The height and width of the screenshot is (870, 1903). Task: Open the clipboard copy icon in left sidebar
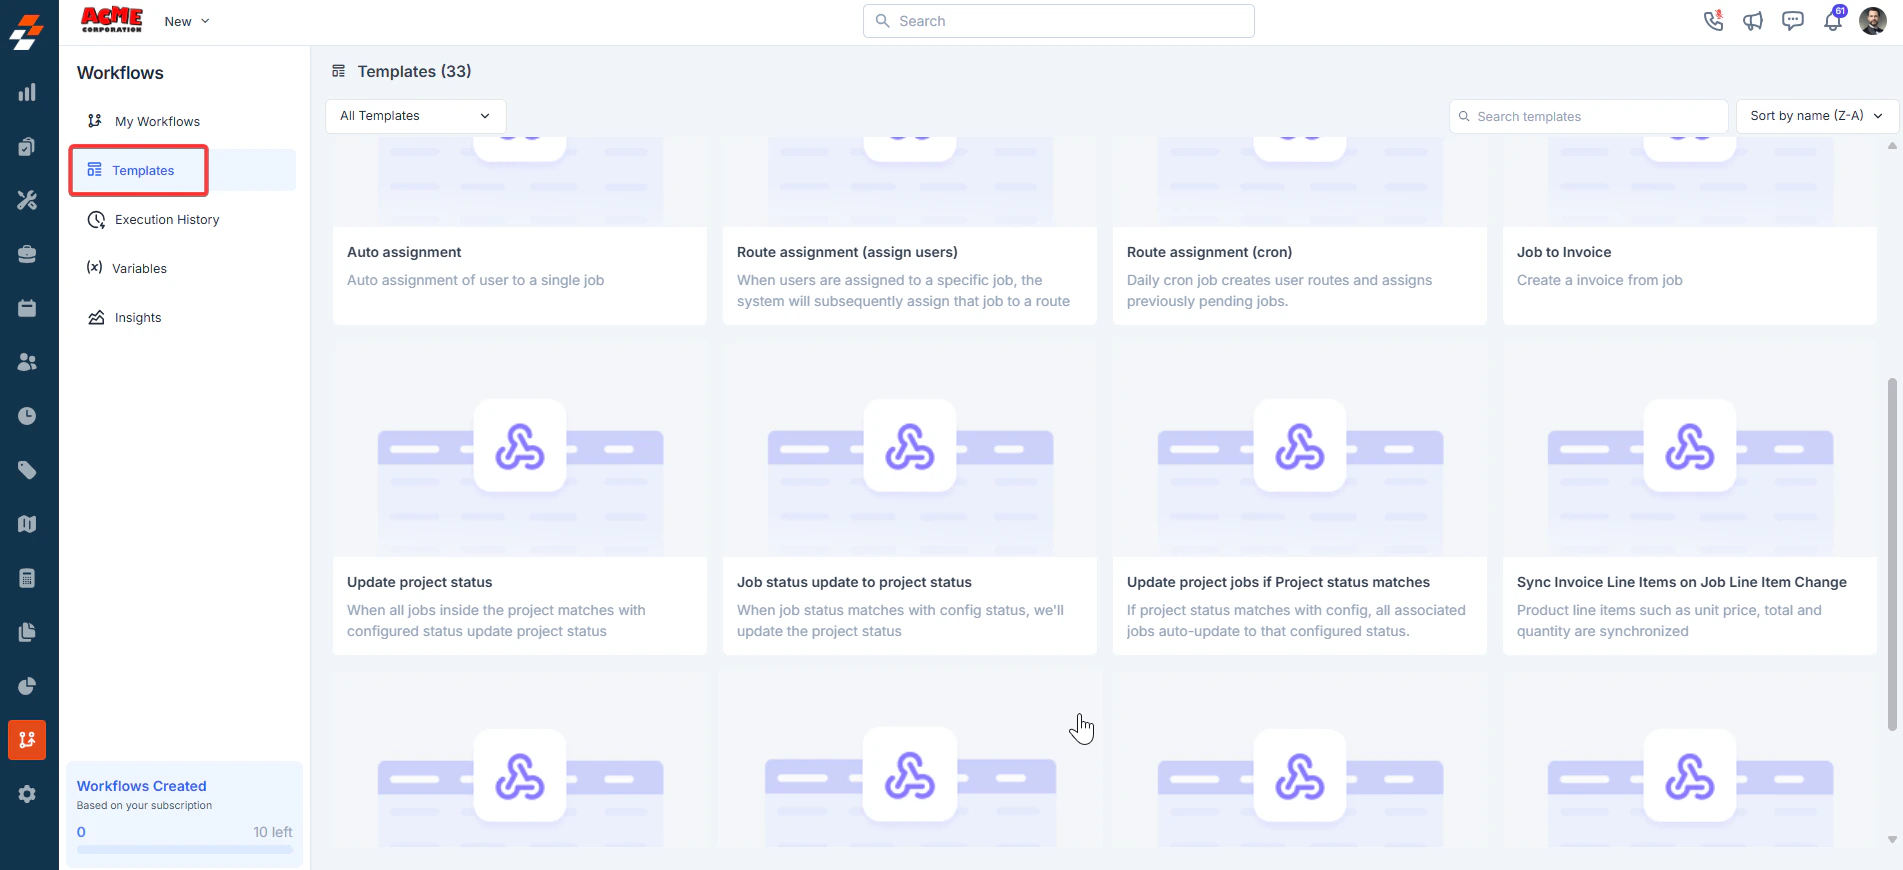27,147
